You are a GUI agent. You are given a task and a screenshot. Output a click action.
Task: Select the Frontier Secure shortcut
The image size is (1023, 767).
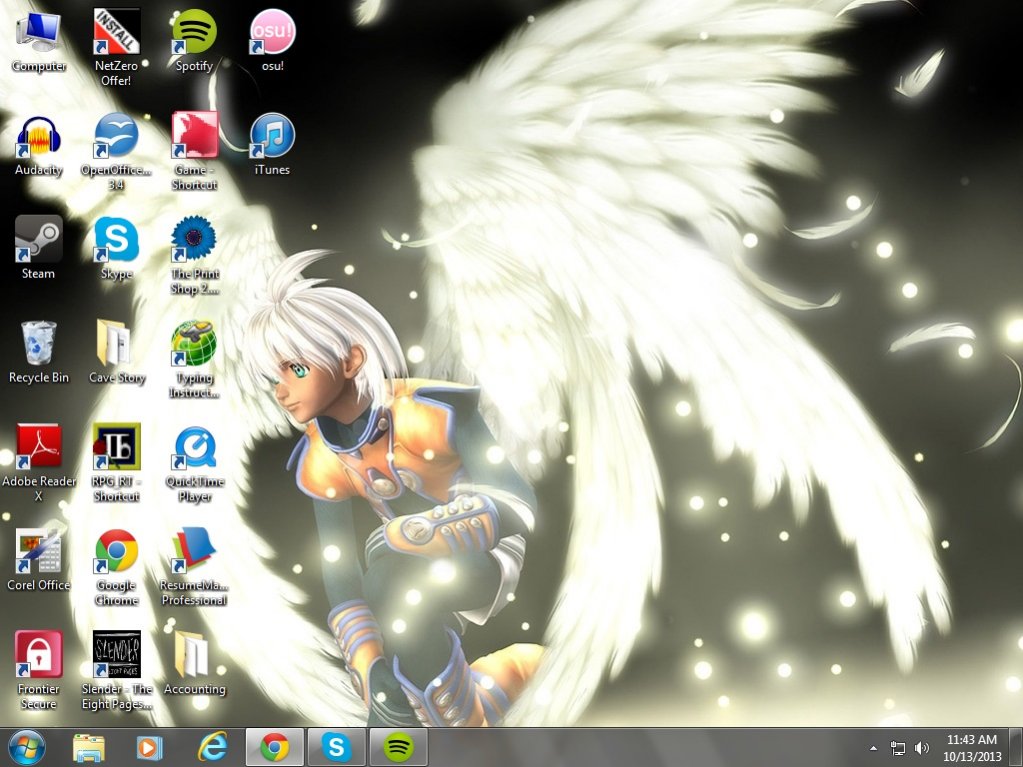click(x=38, y=670)
